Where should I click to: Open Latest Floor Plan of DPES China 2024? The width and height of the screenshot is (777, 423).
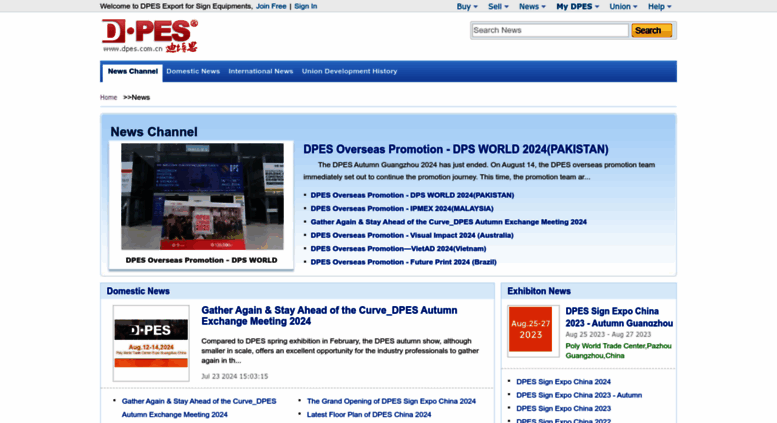(x=369, y=415)
